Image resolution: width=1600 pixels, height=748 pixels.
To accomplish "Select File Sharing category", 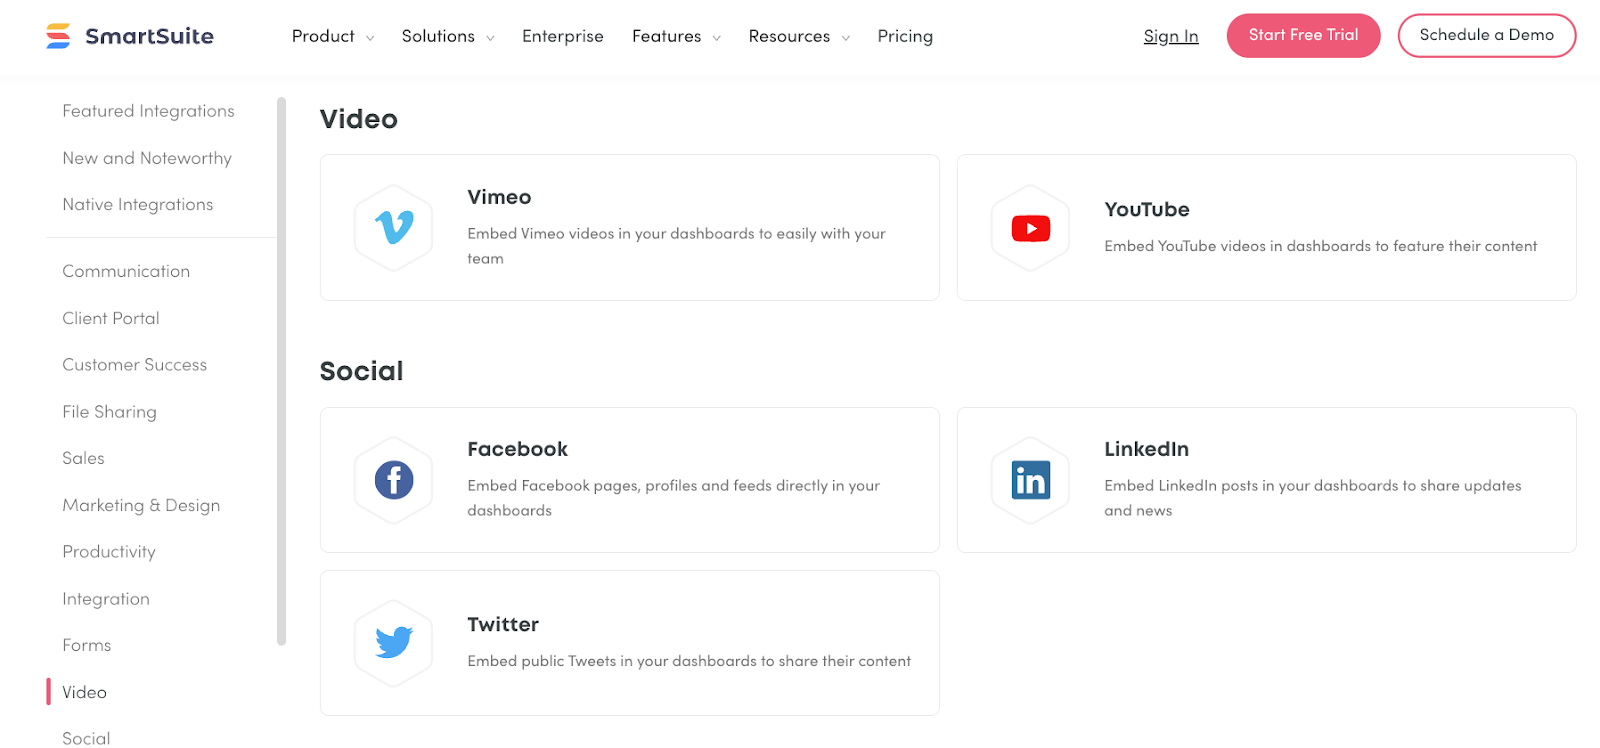I will pos(109,412).
